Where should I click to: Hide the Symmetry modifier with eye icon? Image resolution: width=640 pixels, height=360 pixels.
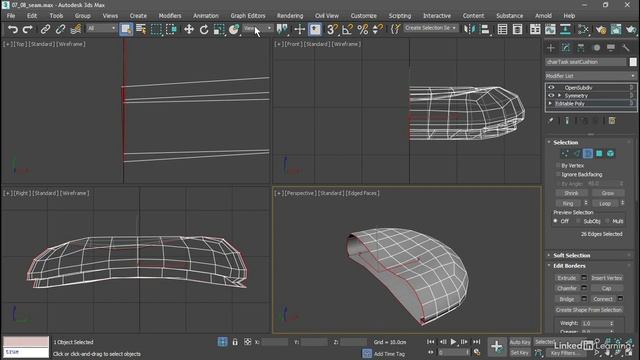551,96
